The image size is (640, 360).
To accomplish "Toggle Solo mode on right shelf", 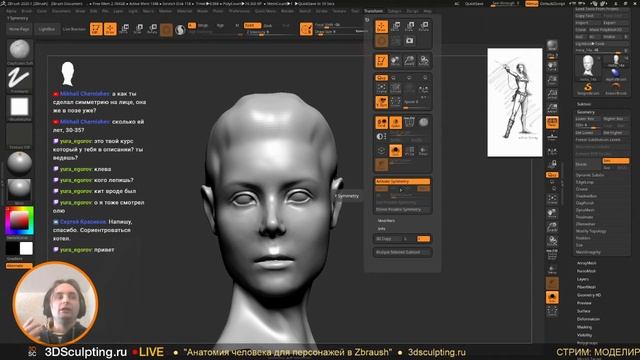I will click(552, 298).
